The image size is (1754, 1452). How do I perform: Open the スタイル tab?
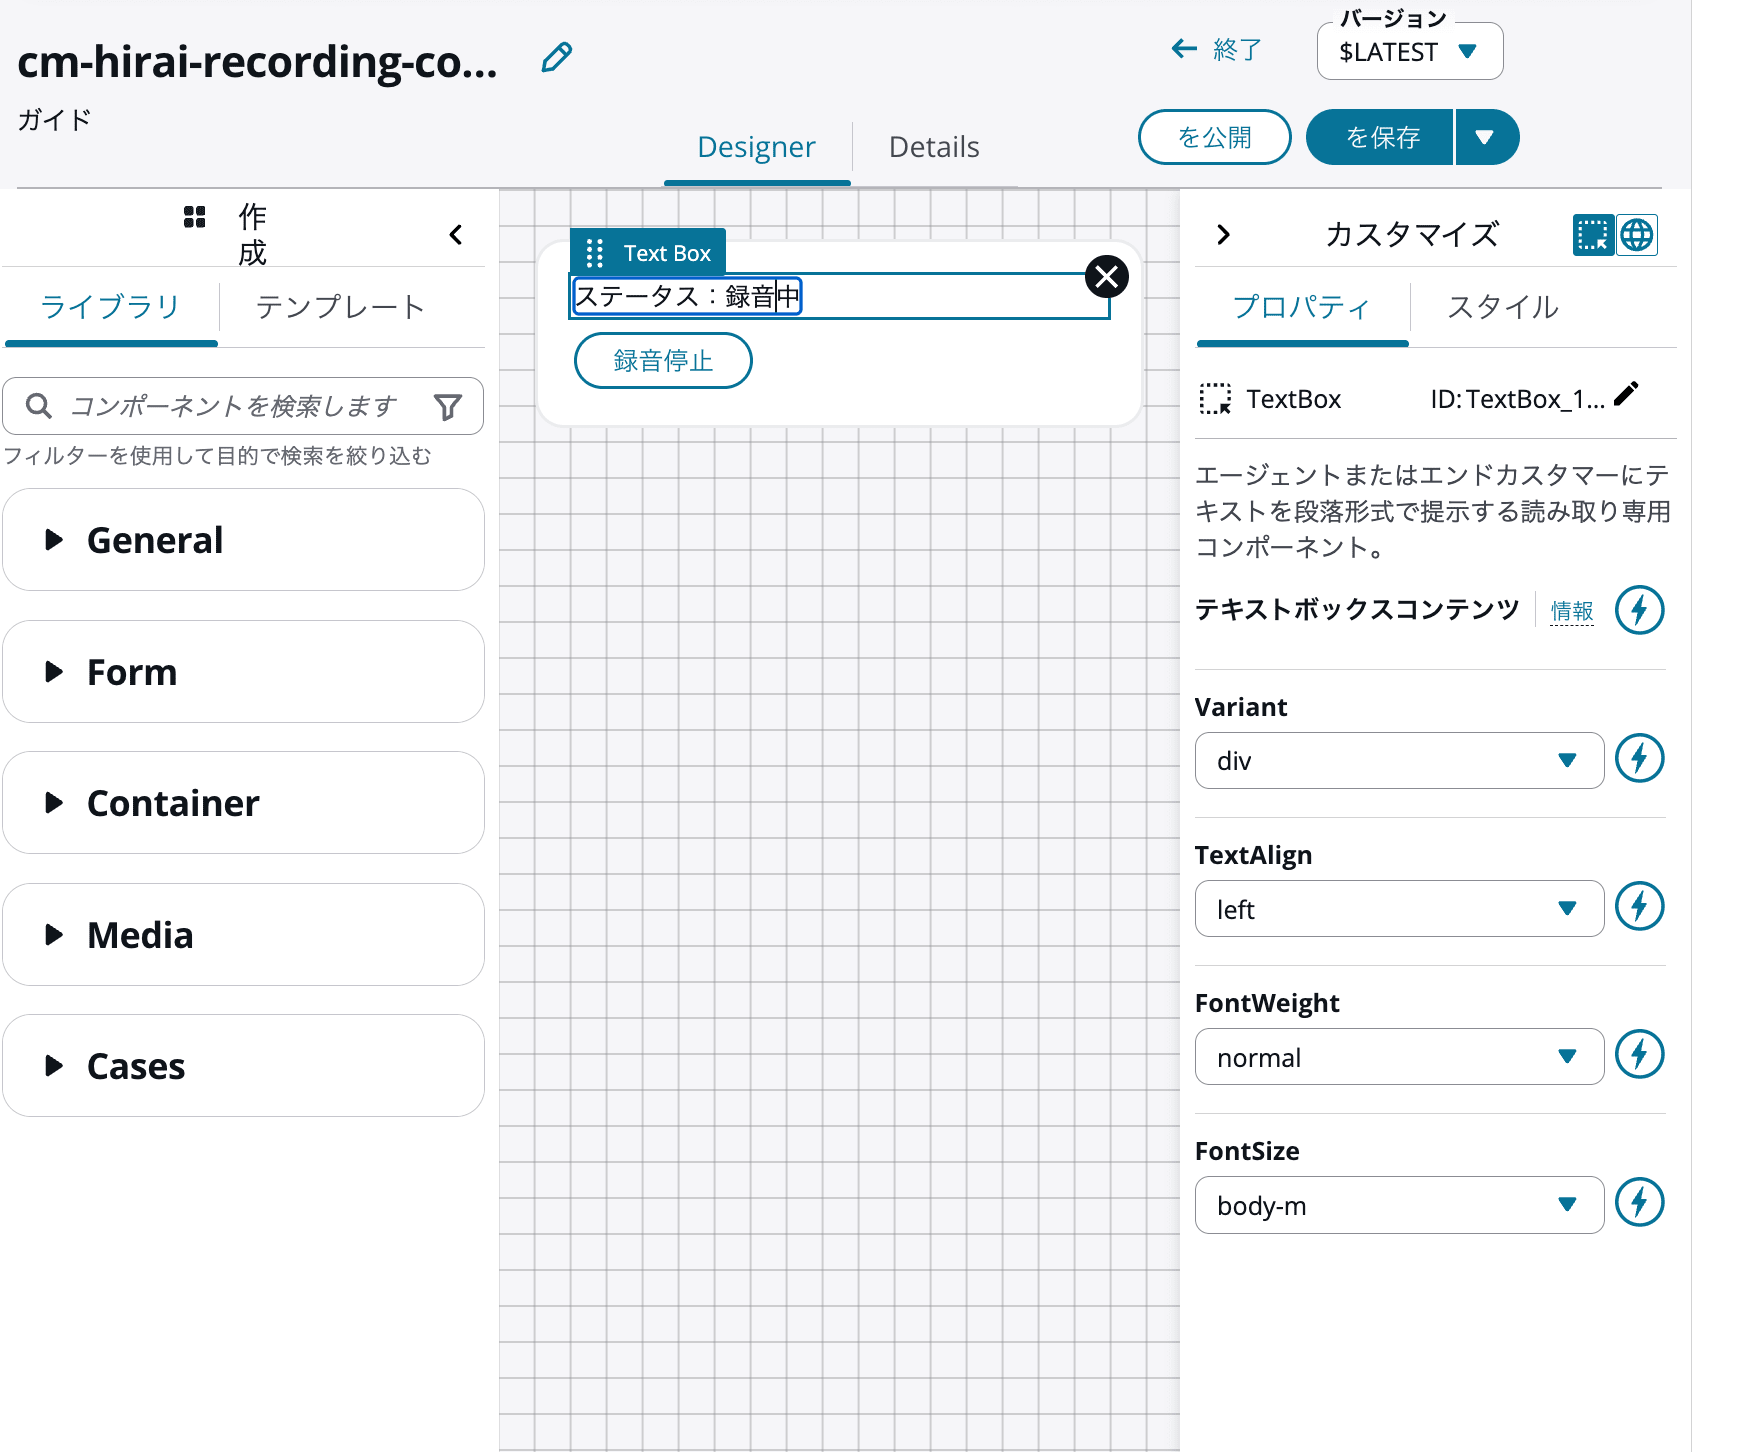pos(1503,306)
